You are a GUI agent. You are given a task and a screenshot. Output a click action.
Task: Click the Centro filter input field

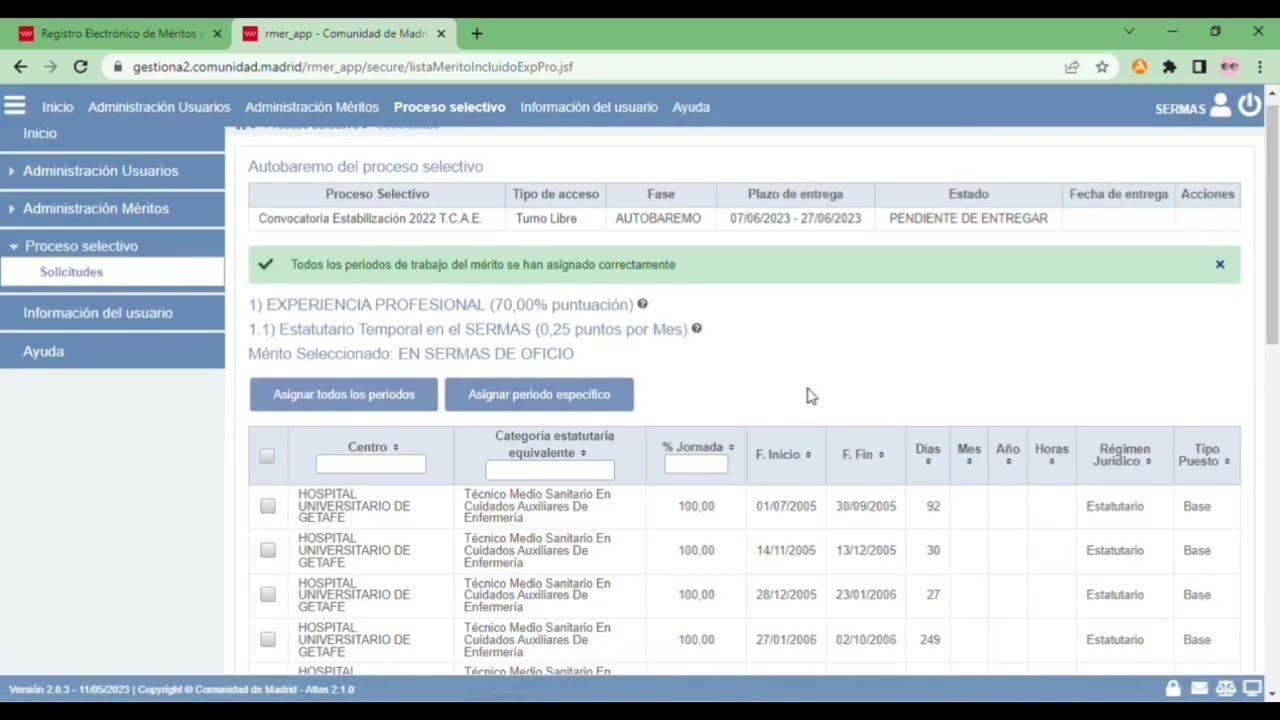(x=371, y=464)
